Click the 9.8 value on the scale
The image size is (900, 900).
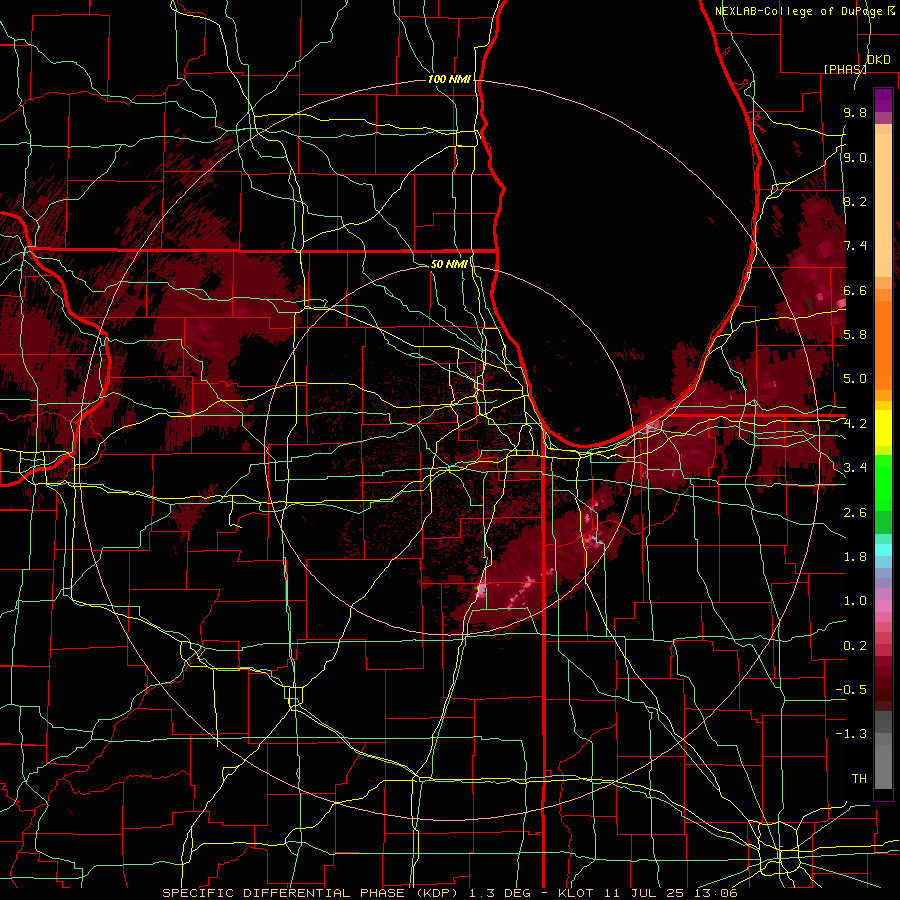(855, 112)
